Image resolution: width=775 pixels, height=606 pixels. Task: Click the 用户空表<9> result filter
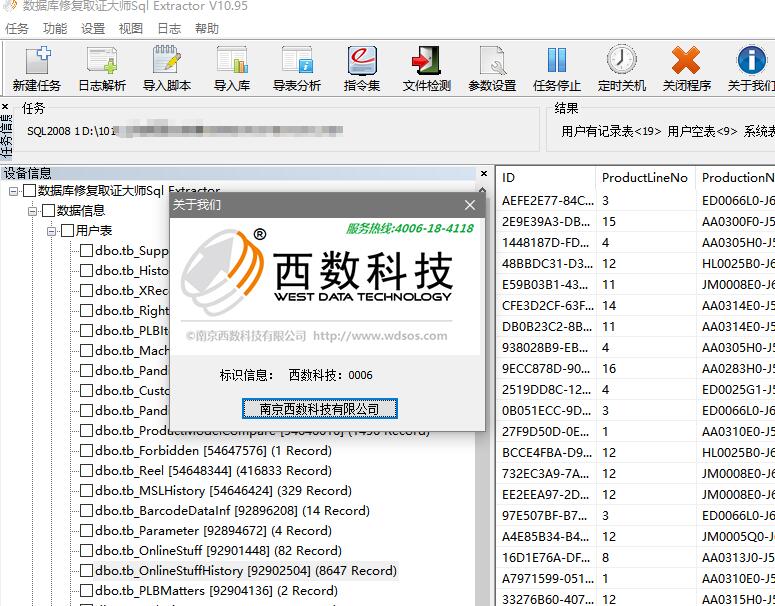702,131
